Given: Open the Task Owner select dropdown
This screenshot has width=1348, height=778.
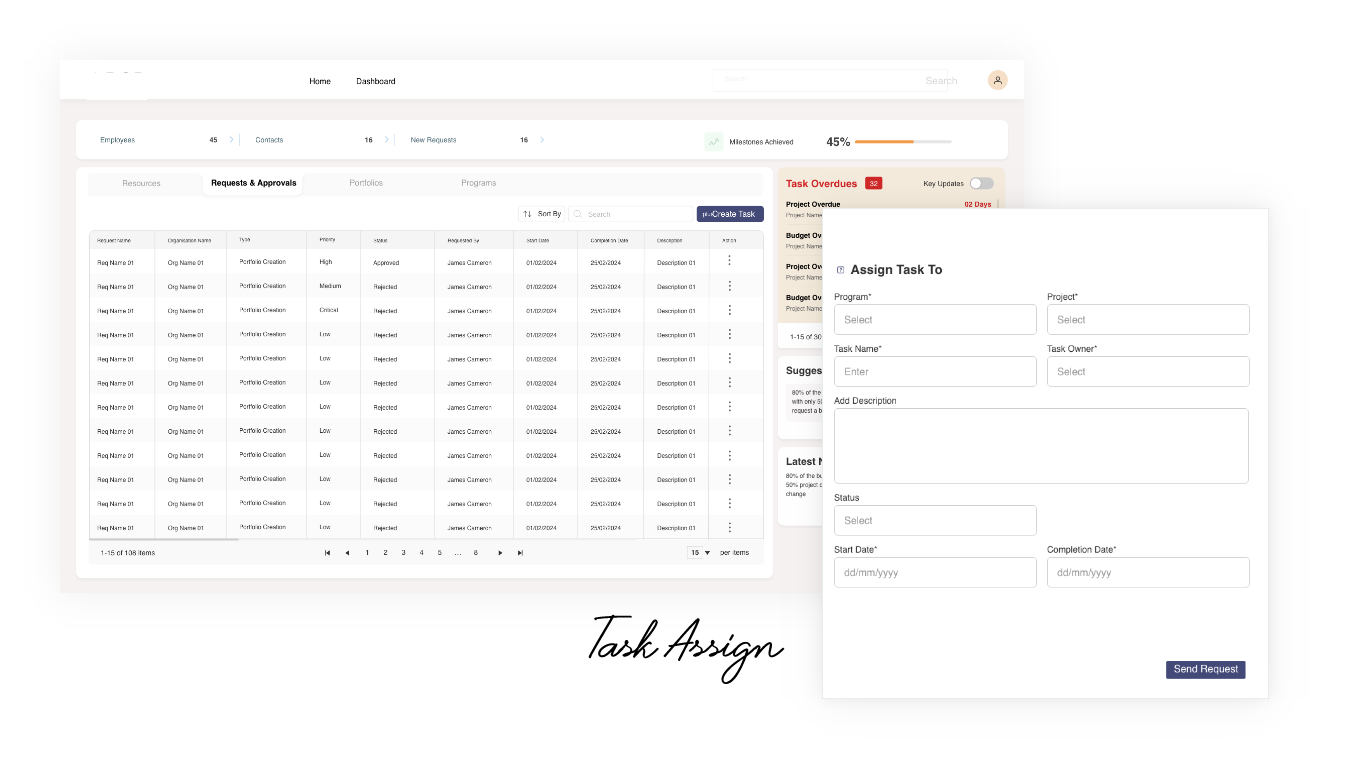Looking at the screenshot, I should point(1148,372).
